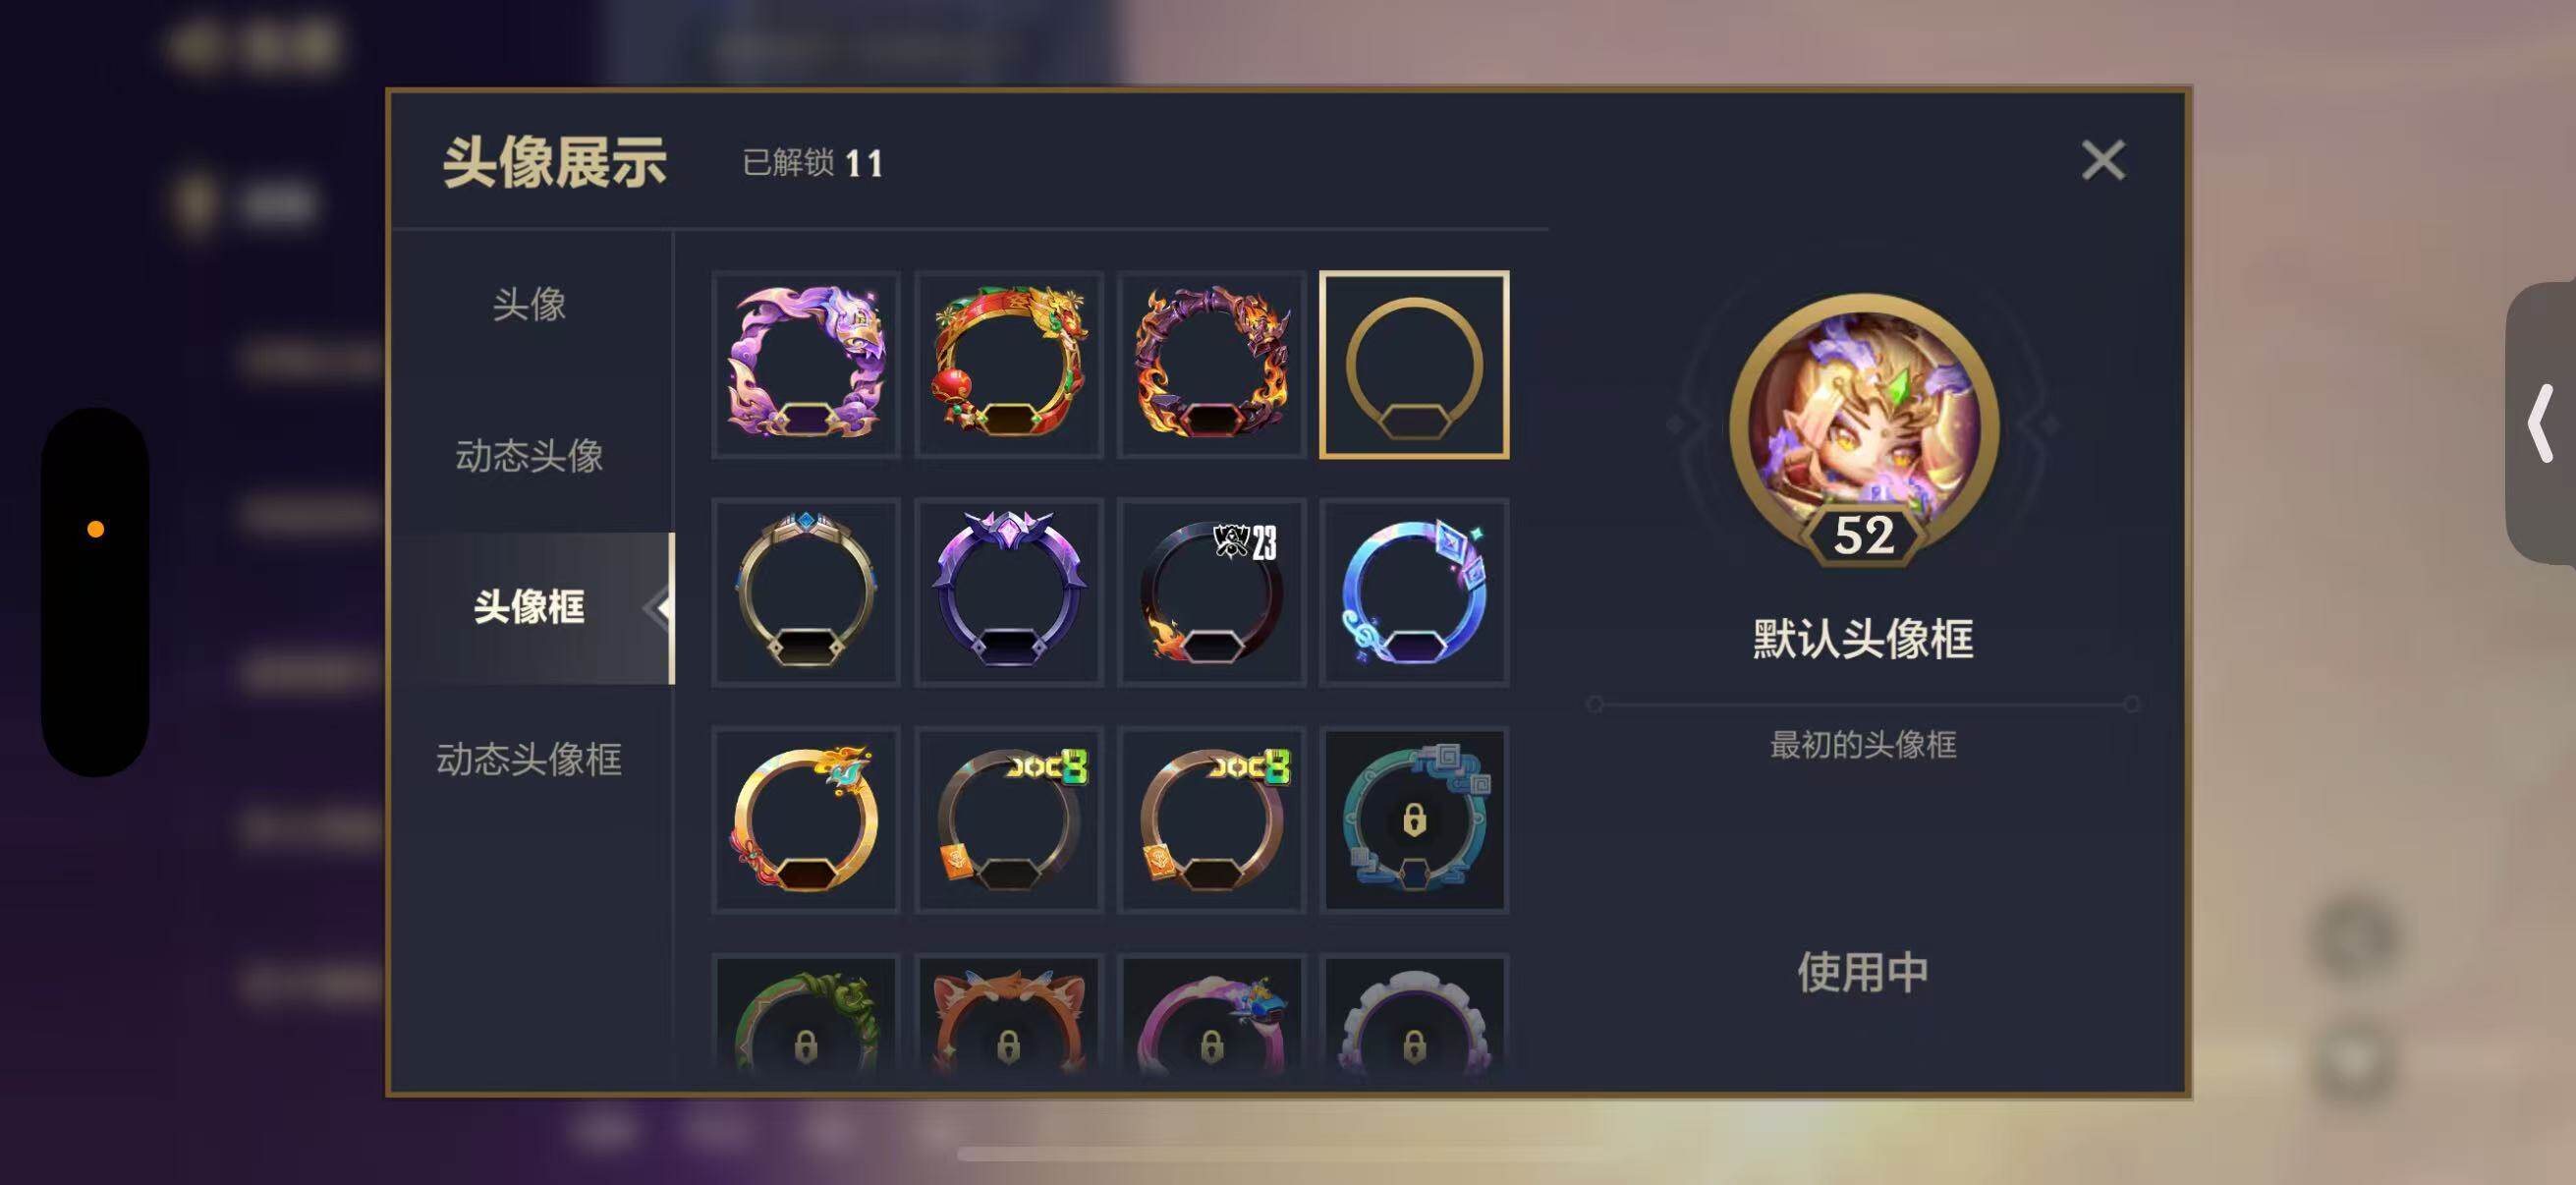Image resolution: width=2576 pixels, height=1185 pixels.
Task: Close the 头像展示 dialog
Action: coord(2103,160)
